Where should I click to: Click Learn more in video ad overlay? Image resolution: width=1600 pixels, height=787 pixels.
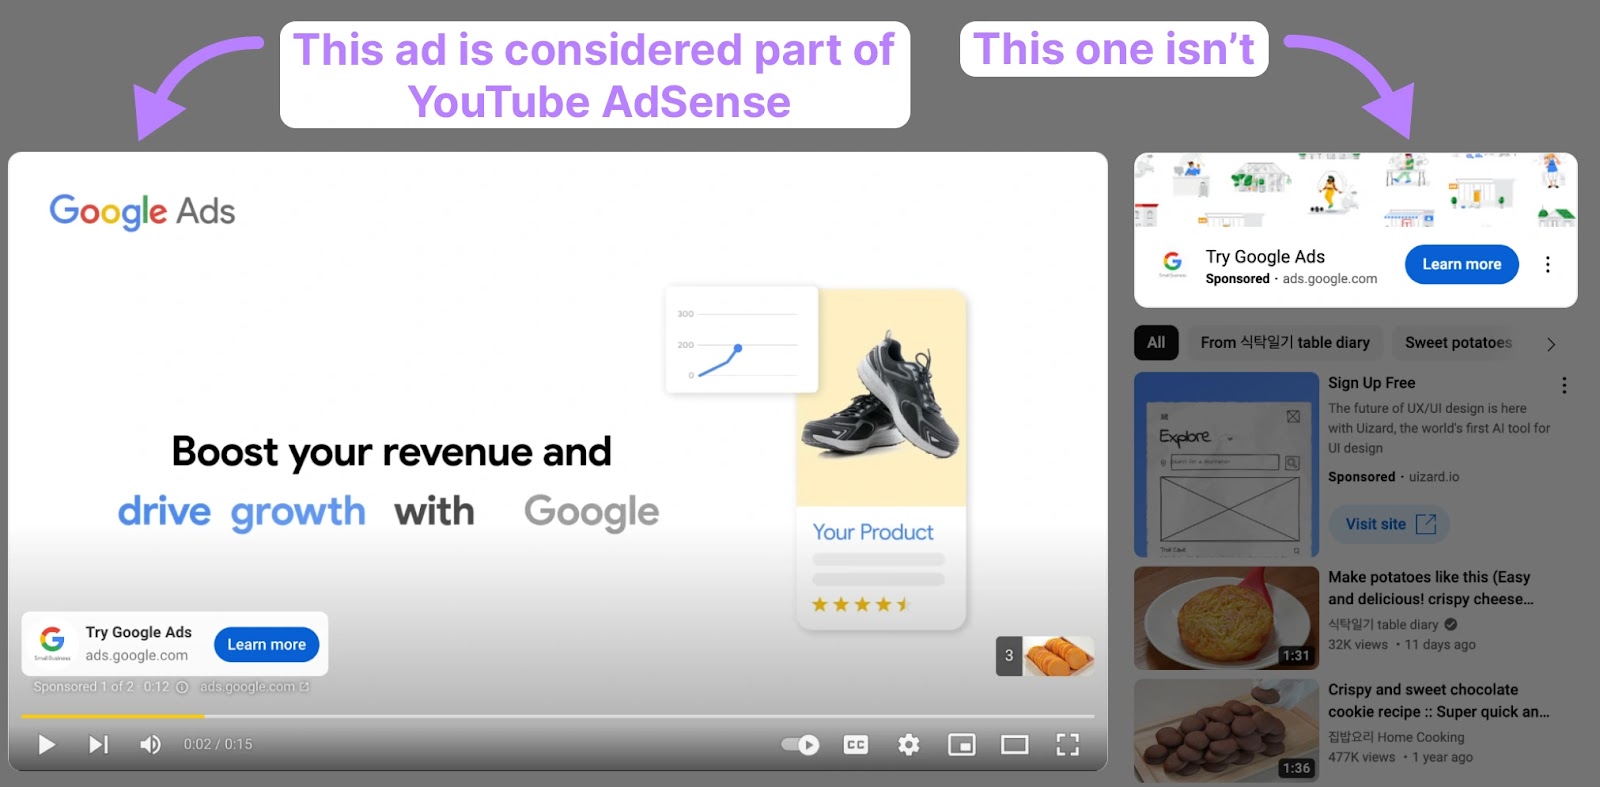266,645
